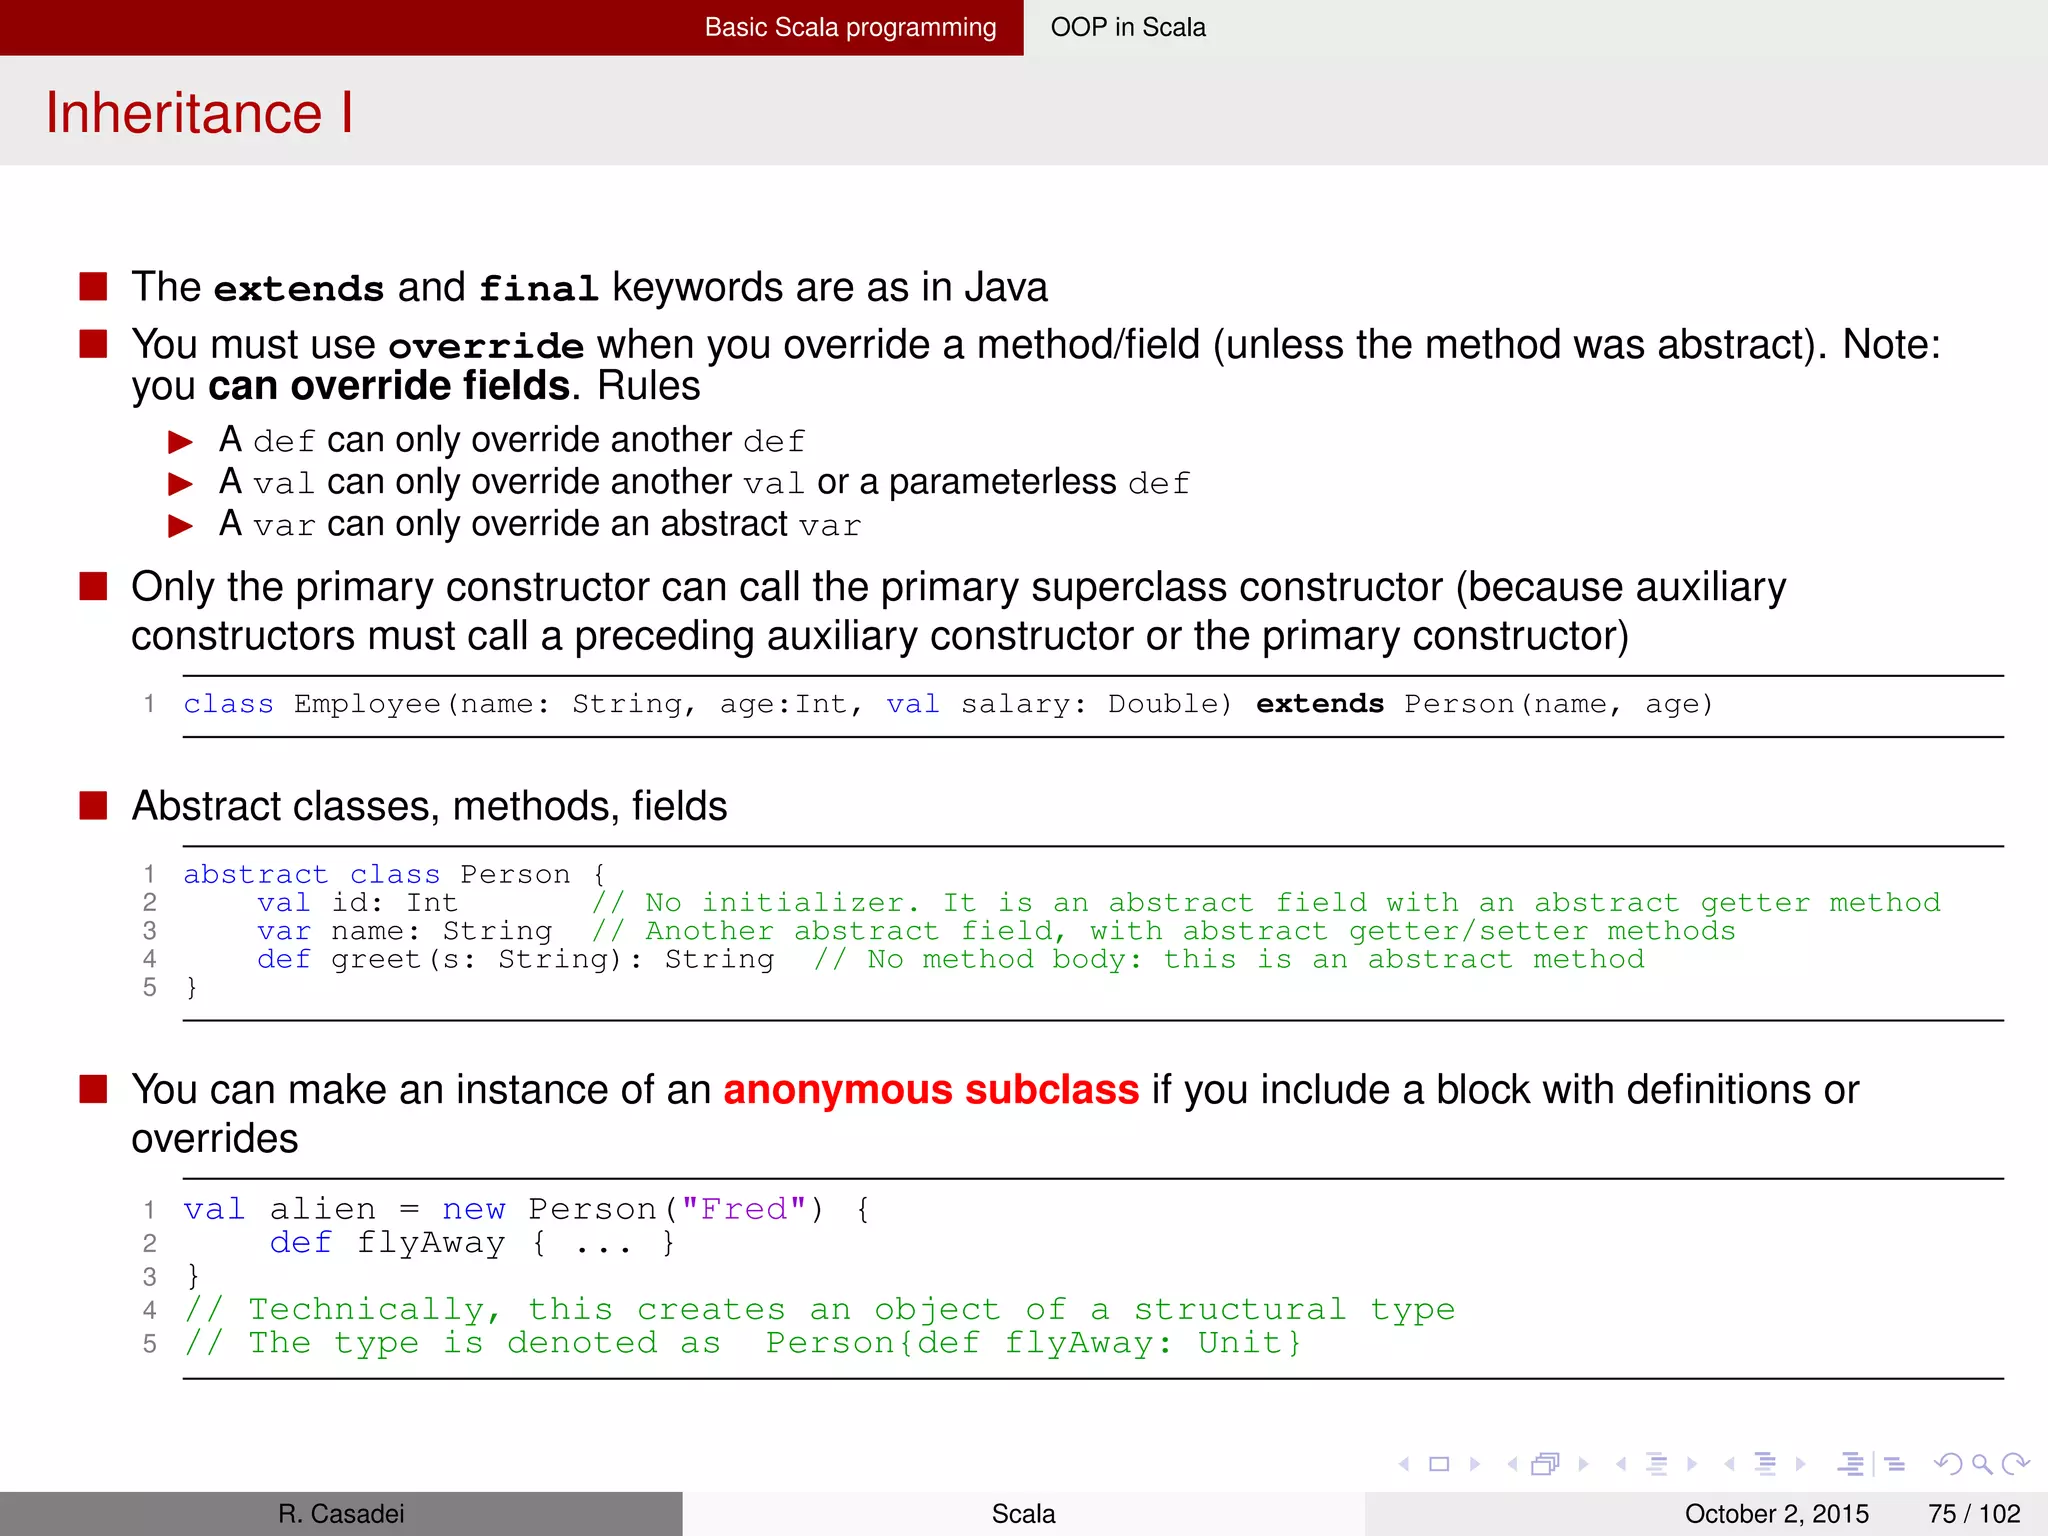Click 'A def can only override another def'

(512, 440)
